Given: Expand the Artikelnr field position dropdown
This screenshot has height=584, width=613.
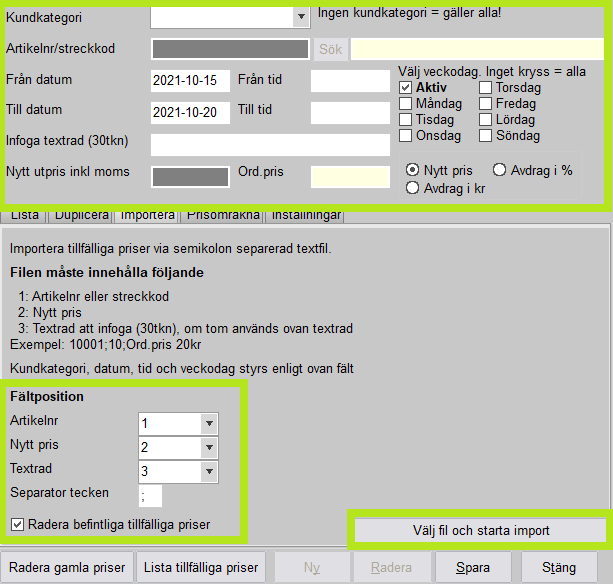Looking at the screenshot, I should tap(208, 423).
